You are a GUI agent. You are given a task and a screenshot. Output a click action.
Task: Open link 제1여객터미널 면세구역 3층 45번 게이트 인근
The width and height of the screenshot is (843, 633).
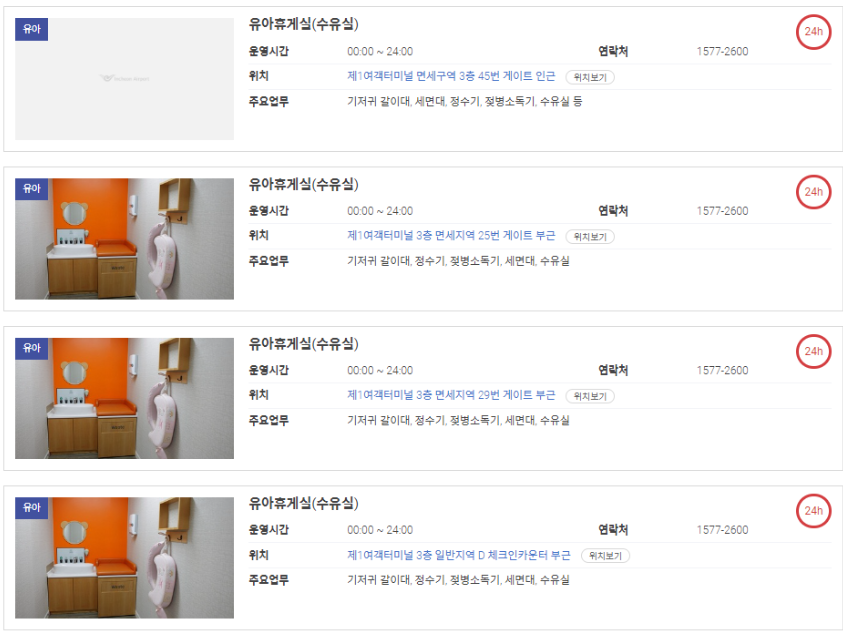[451, 76]
